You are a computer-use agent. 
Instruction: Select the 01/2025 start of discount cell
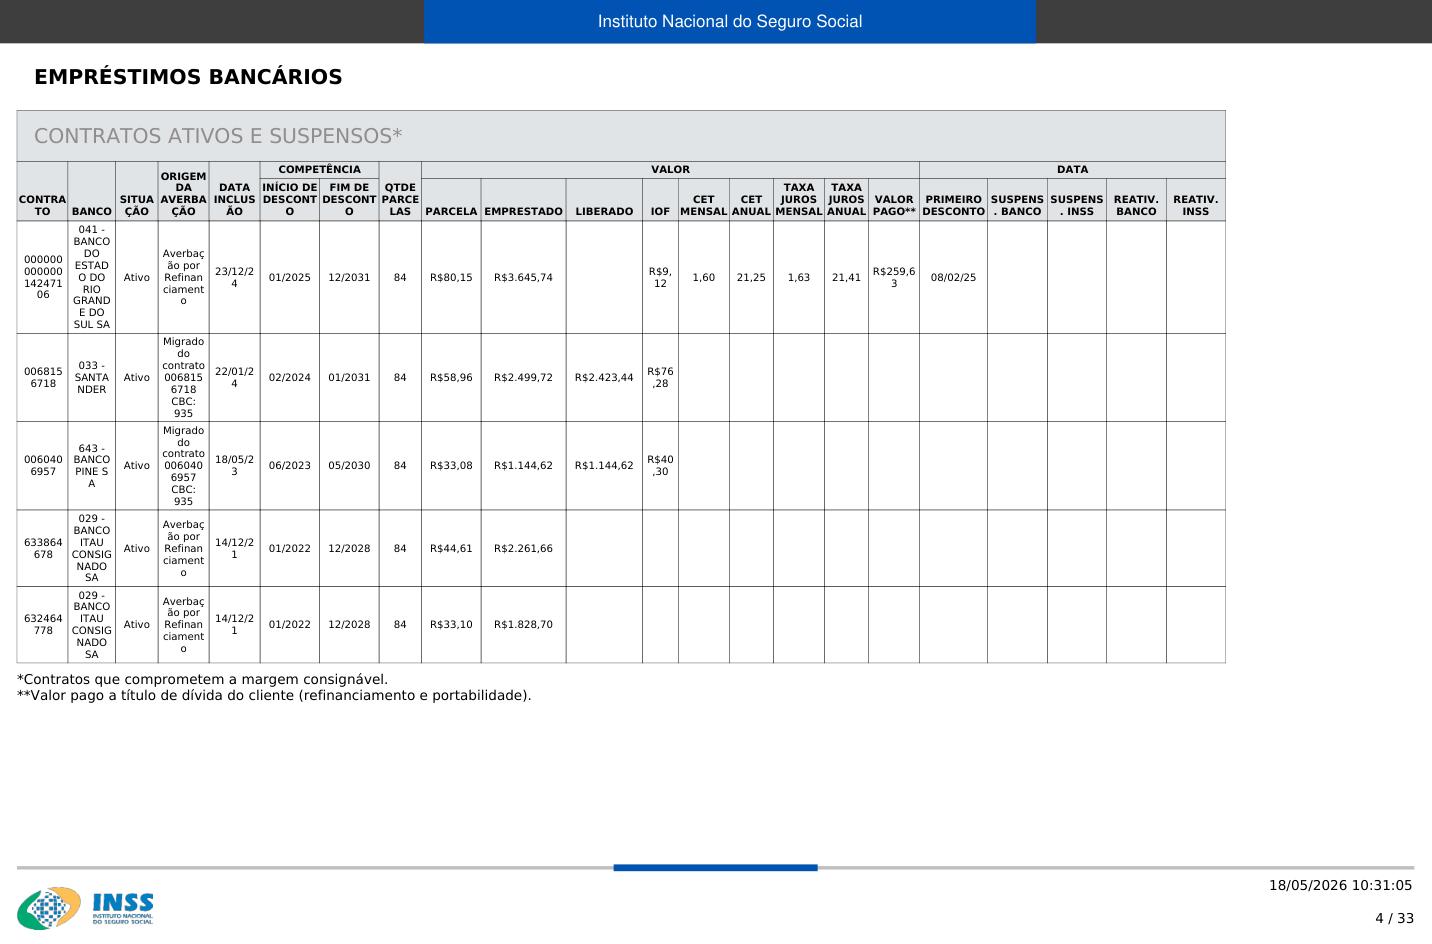point(290,277)
